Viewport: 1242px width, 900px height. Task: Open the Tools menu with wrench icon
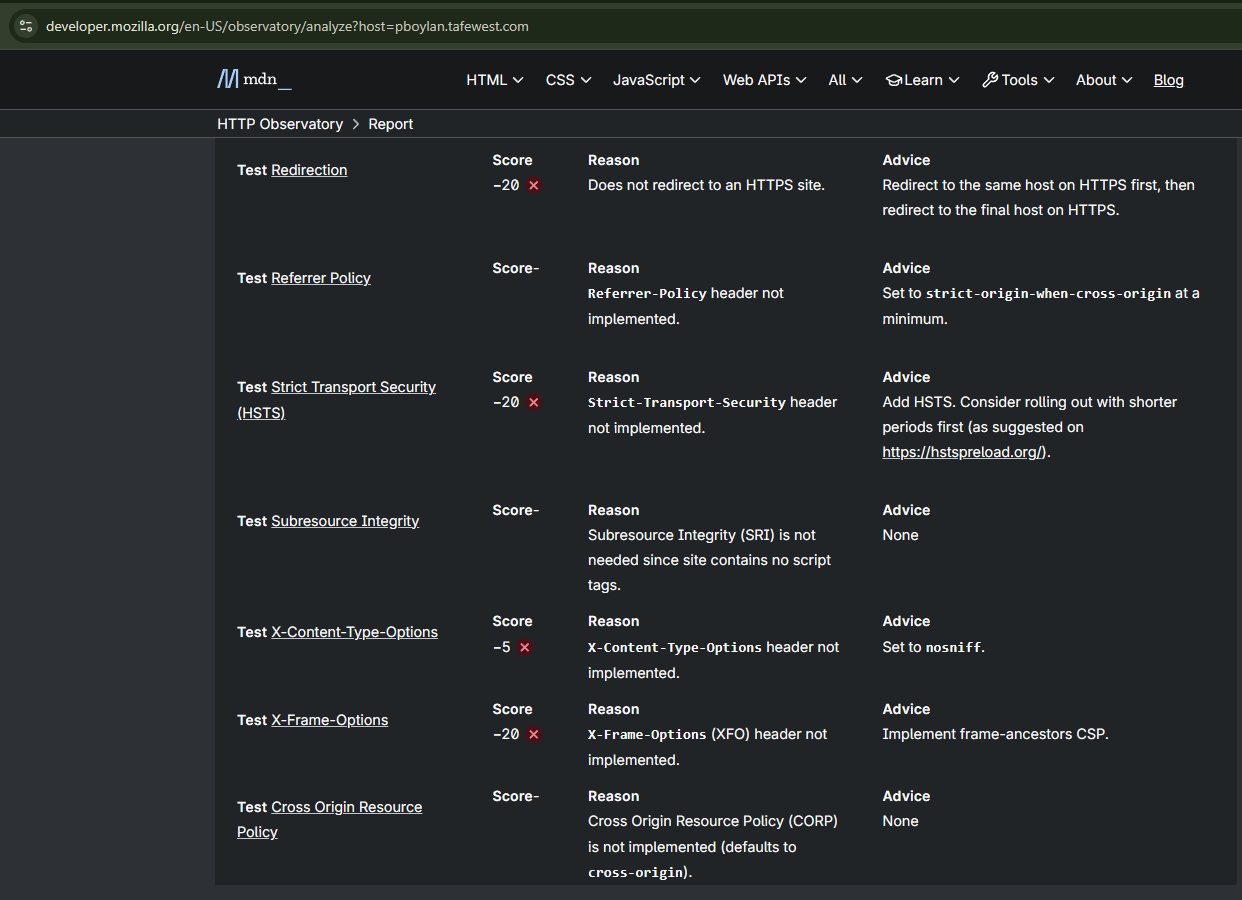click(1018, 80)
